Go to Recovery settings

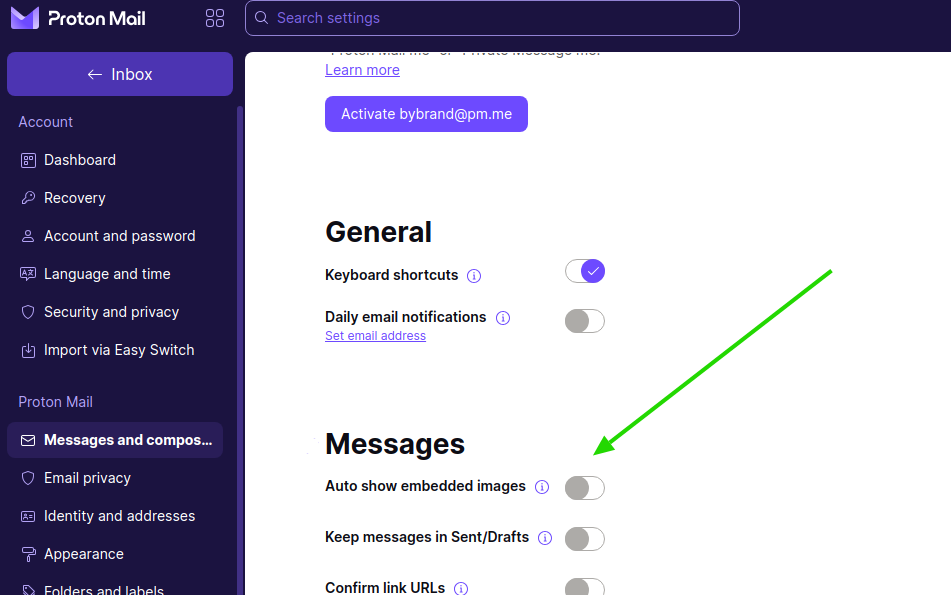click(75, 198)
